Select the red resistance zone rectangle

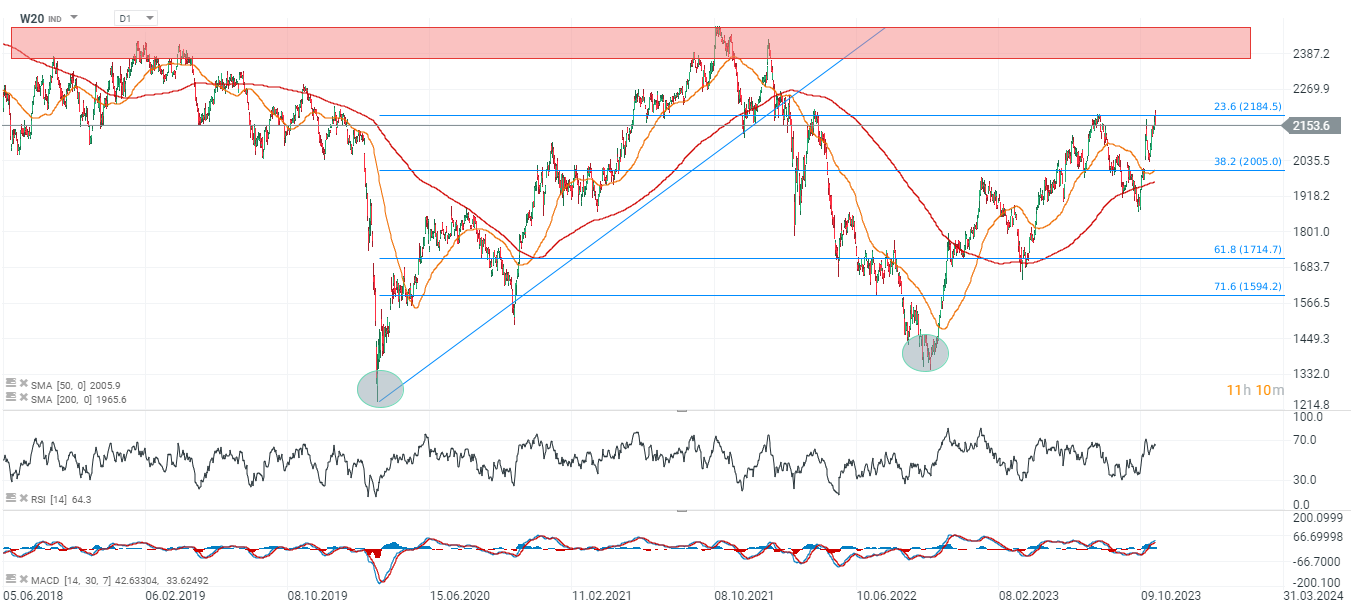coord(631,43)
